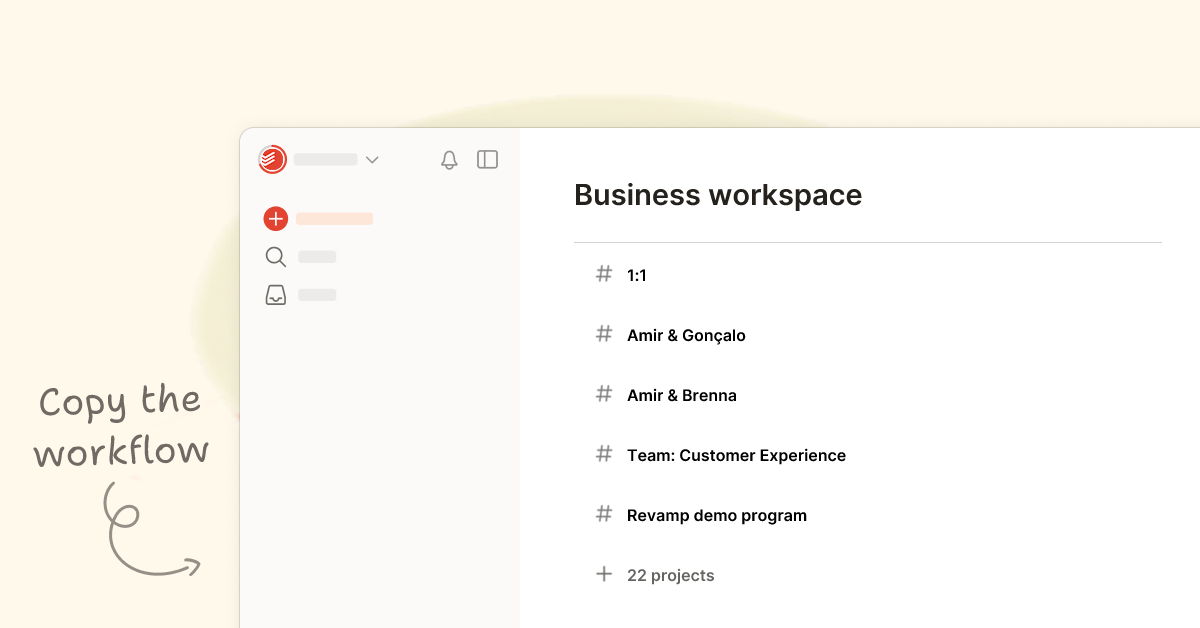This screenshot has height=628, width=1200.
Task: Open the "Team: Customer Experience" project
Action: pyautogui.click(x=736, y=455)
